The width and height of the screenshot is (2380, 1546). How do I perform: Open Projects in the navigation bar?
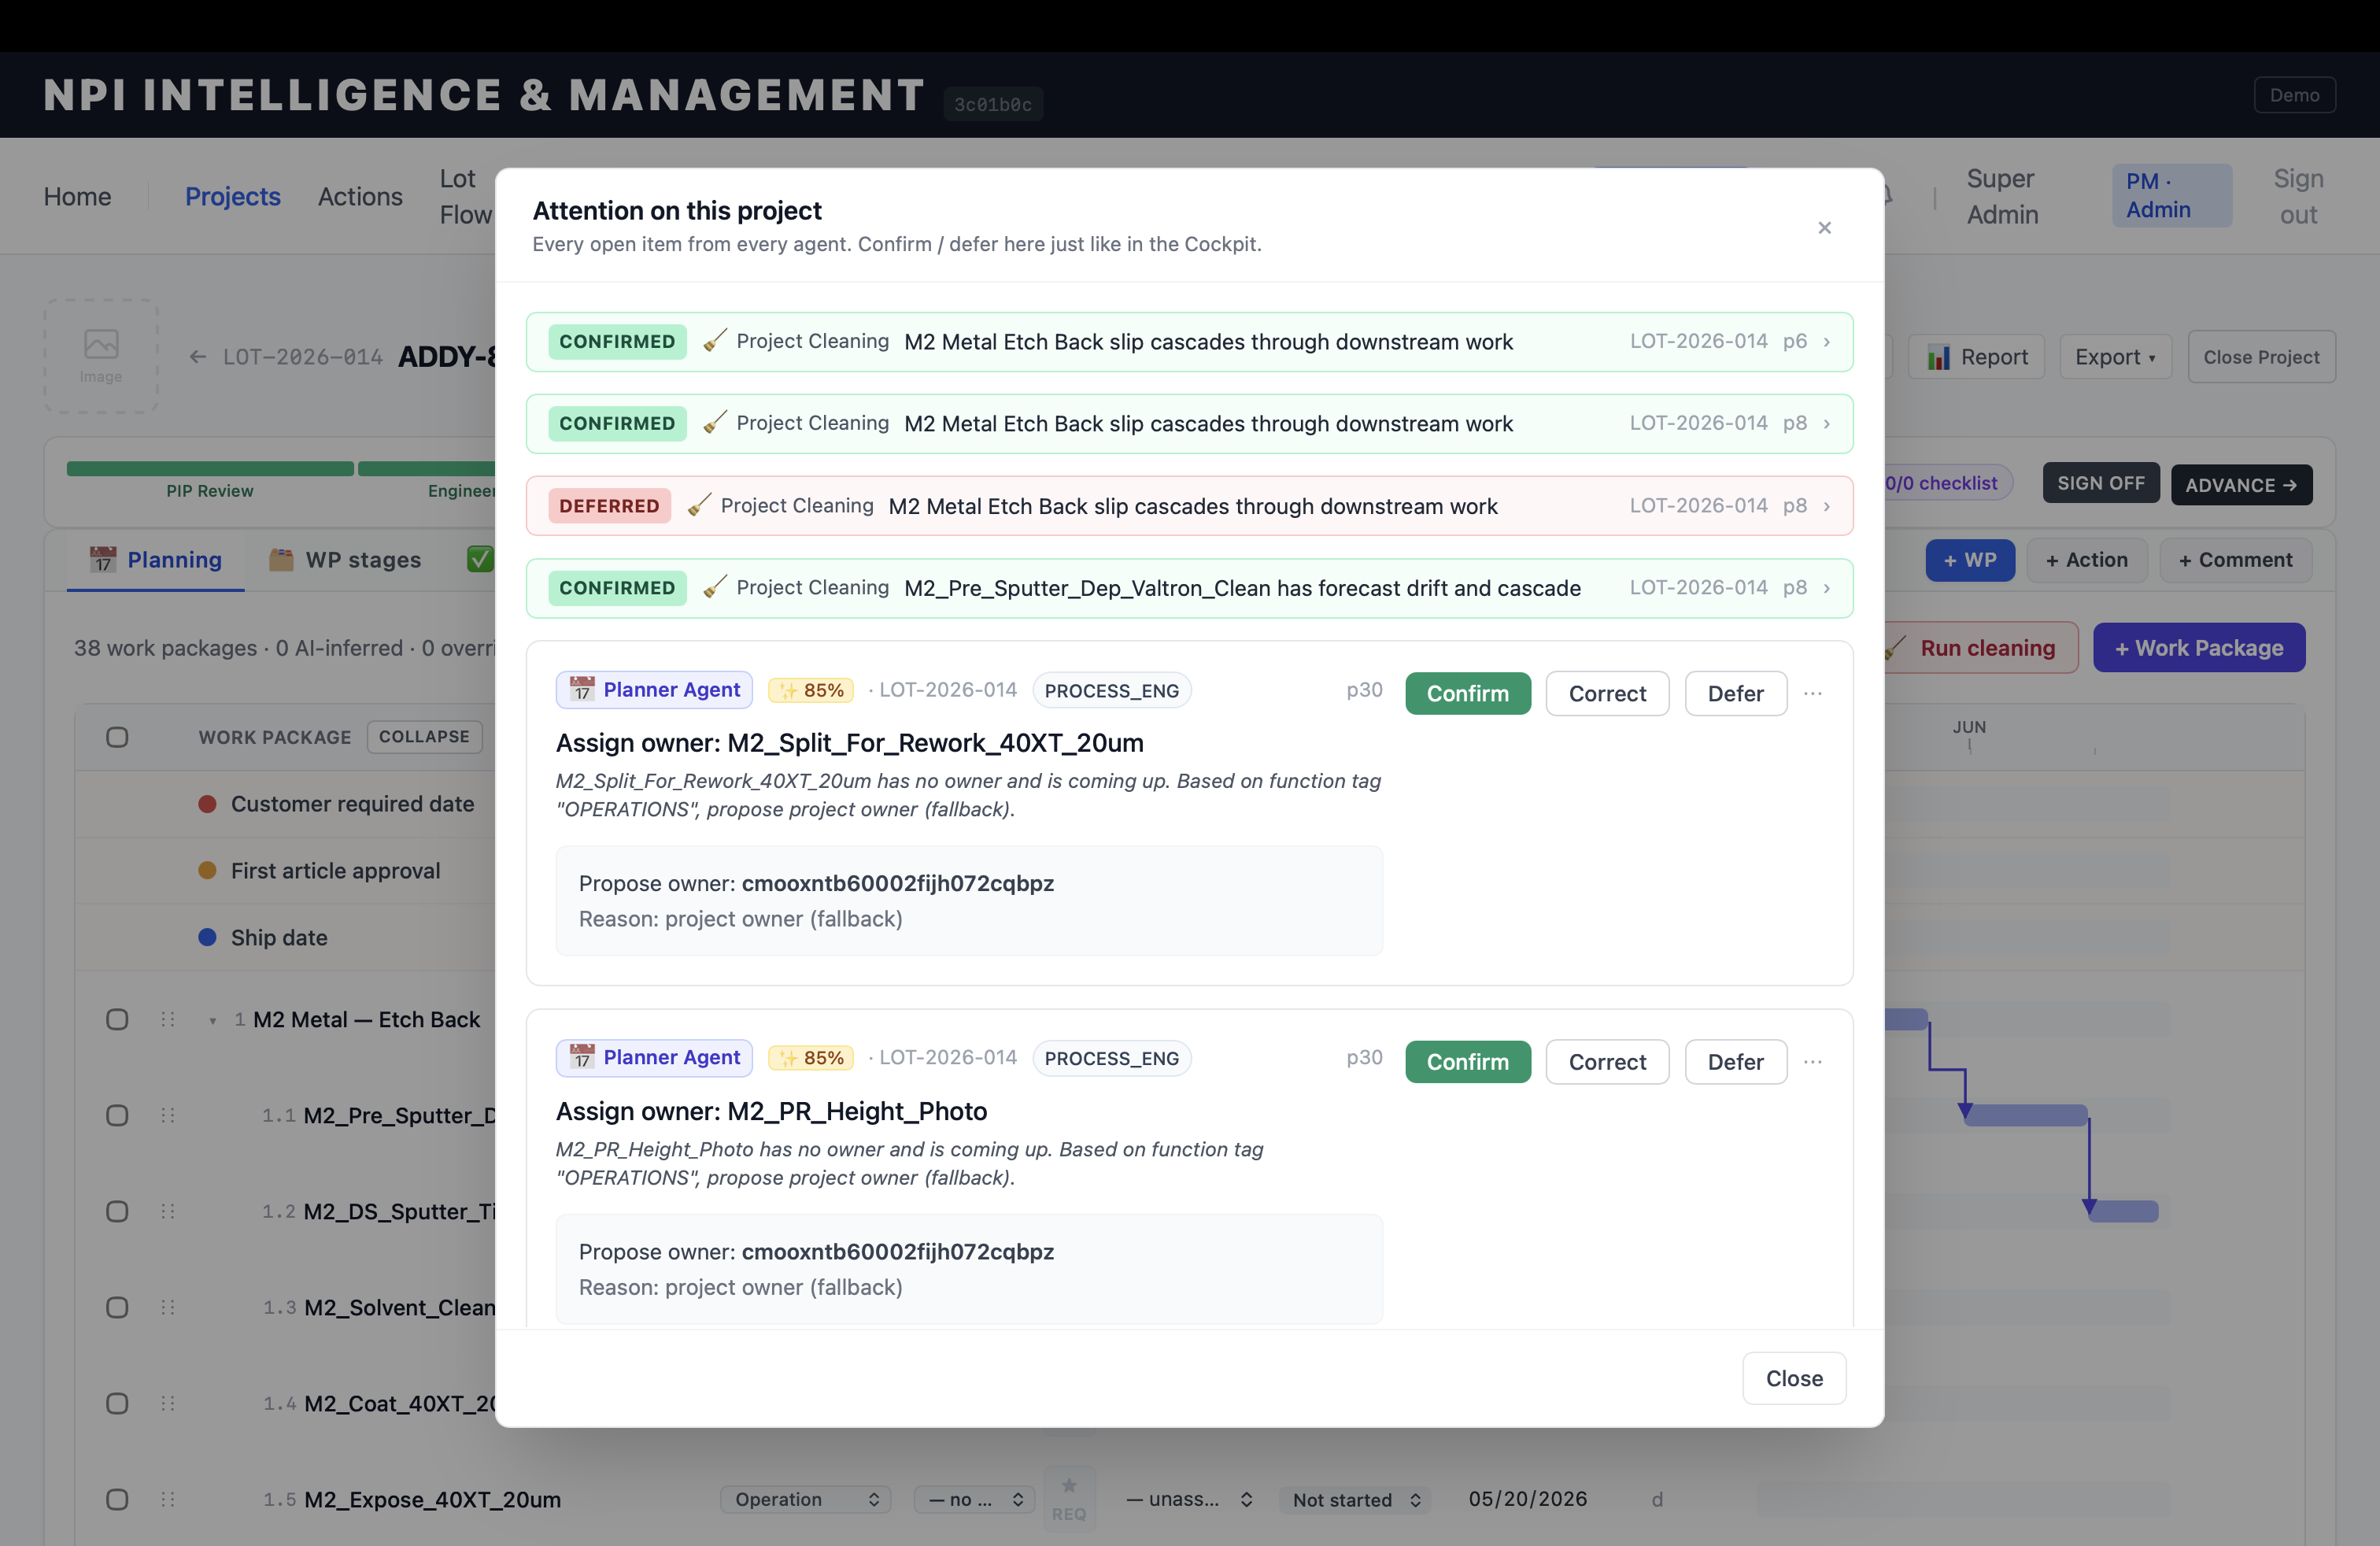pyautogui.click(x=232, y=196)
